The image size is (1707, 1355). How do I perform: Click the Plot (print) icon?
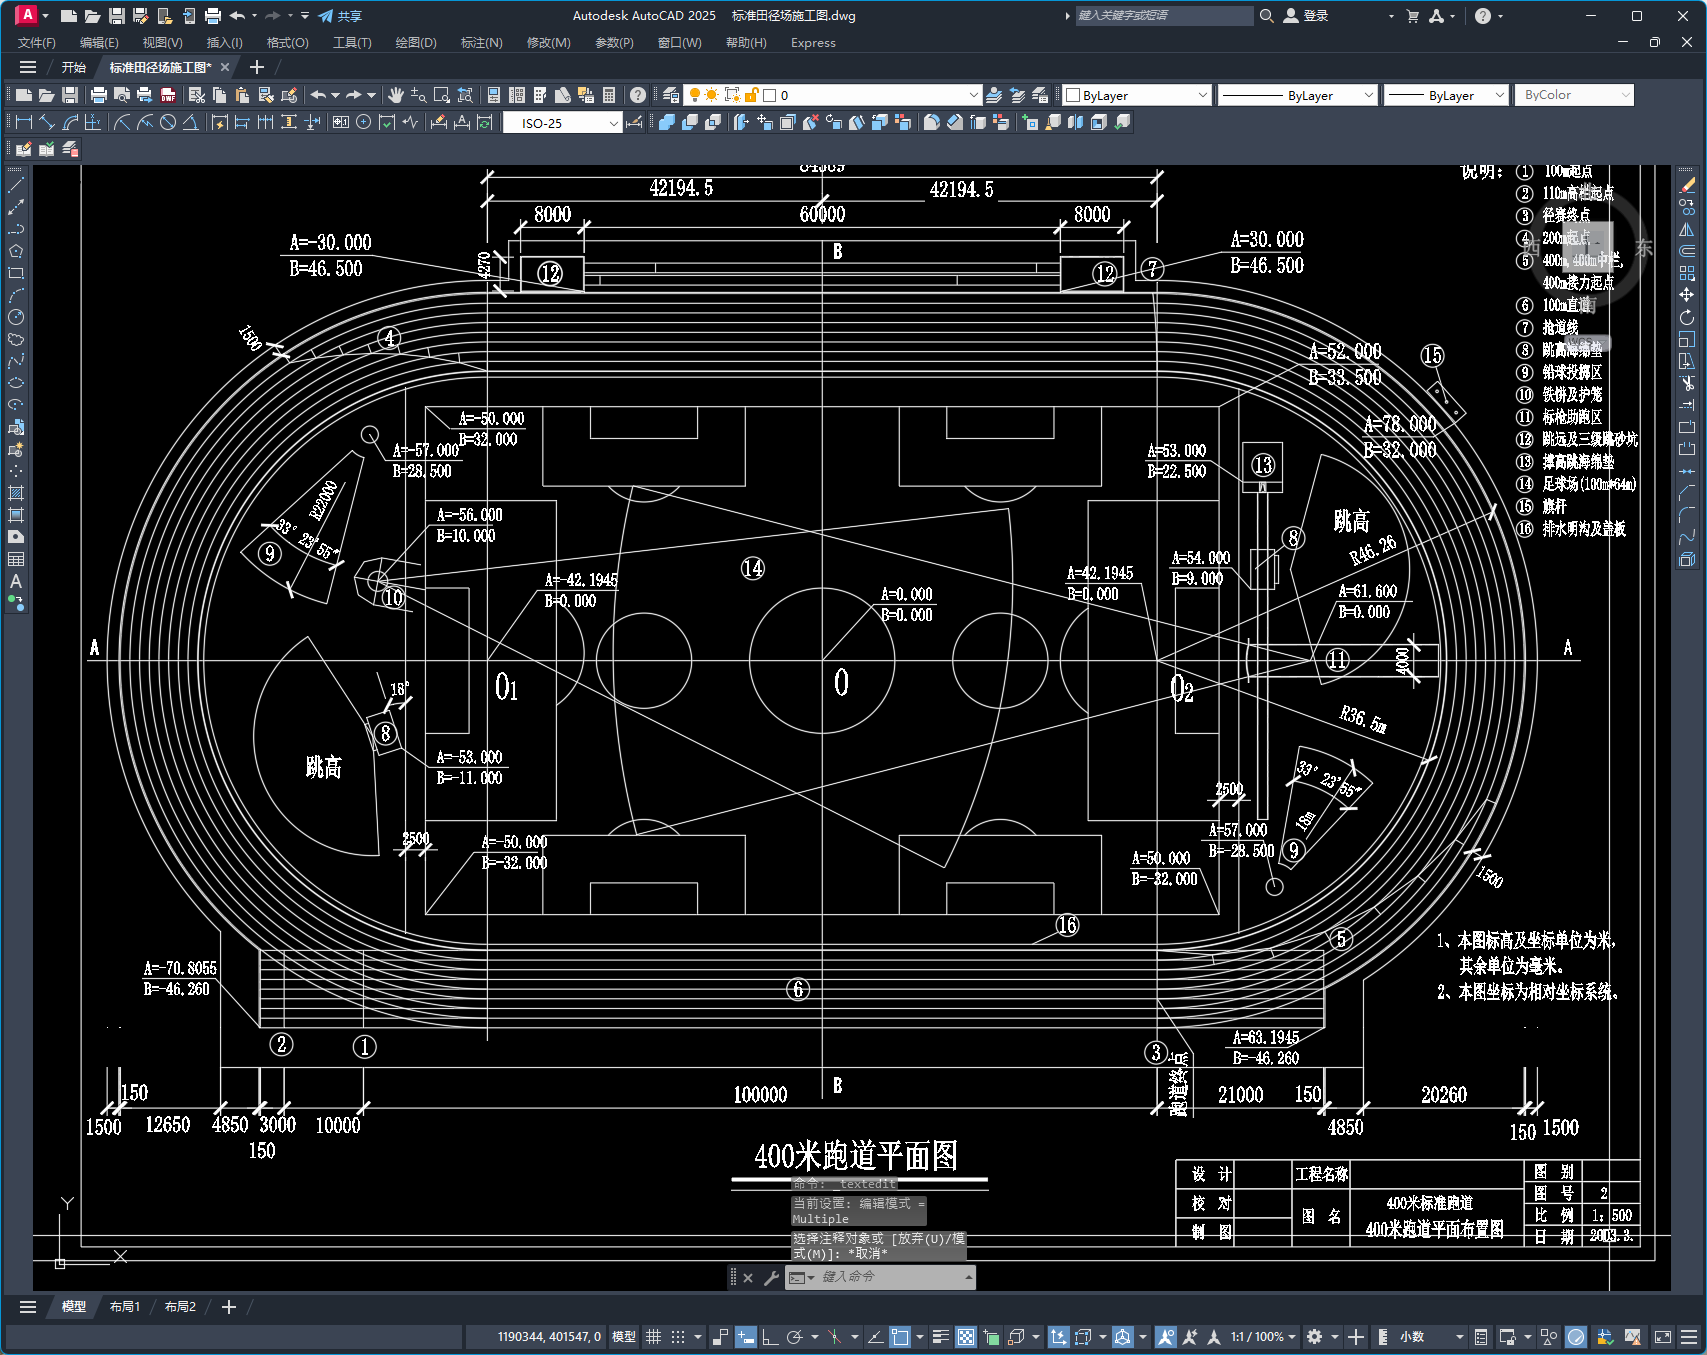tap(98, 95)
